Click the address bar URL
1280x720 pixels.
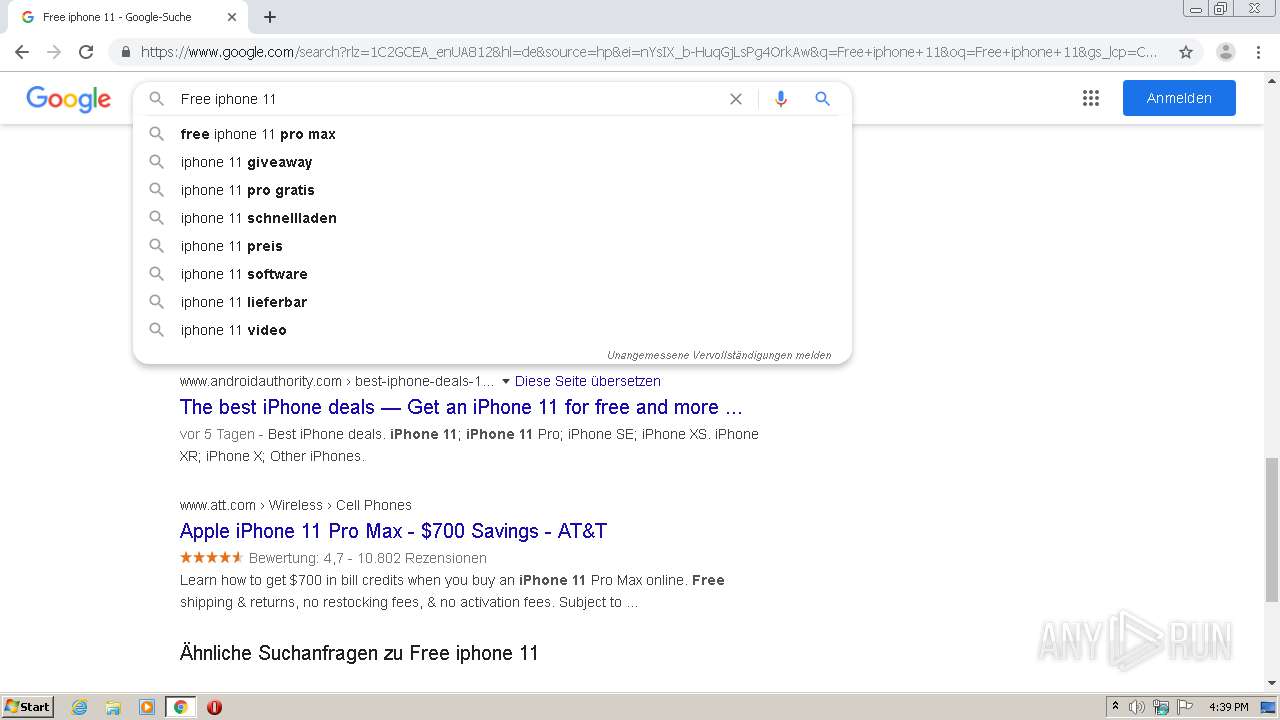(x=648, y=52)
